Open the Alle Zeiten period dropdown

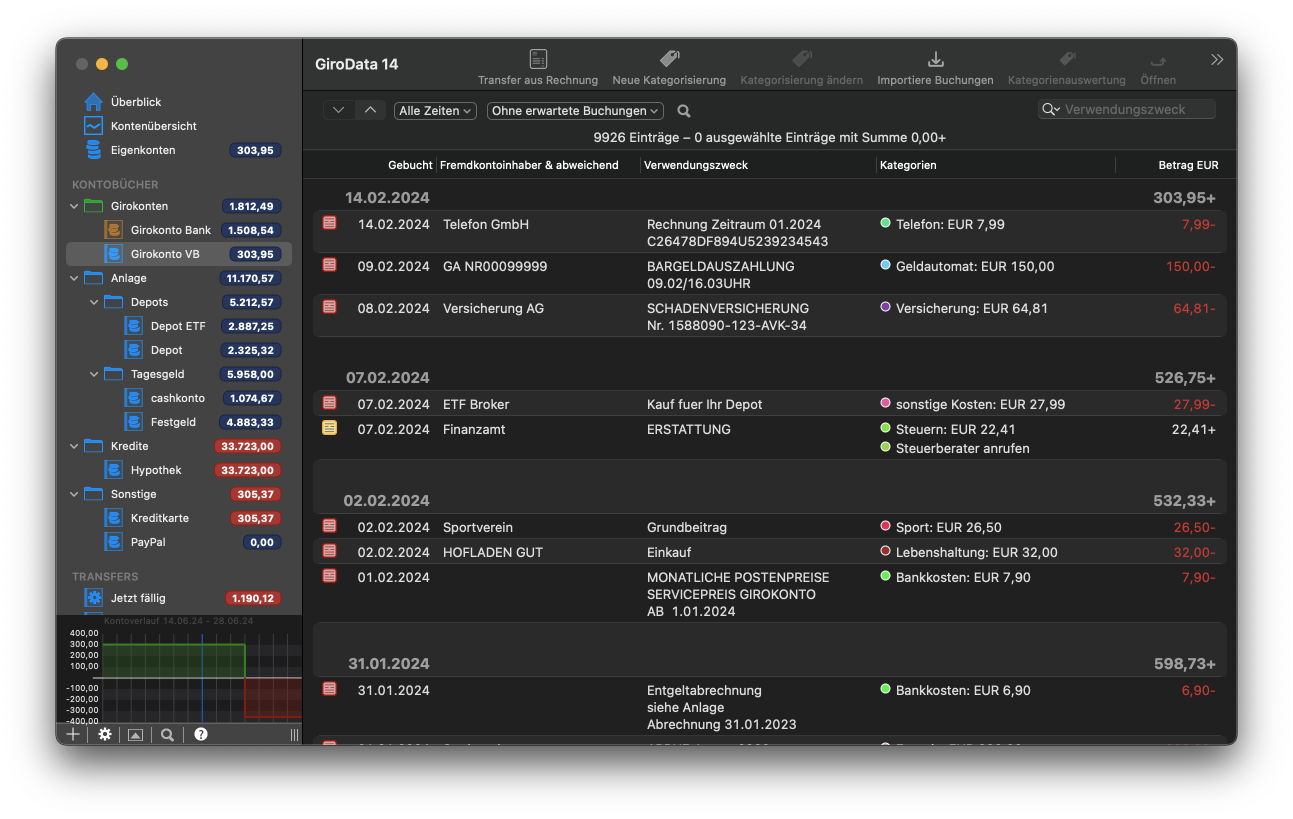point(435,111)
